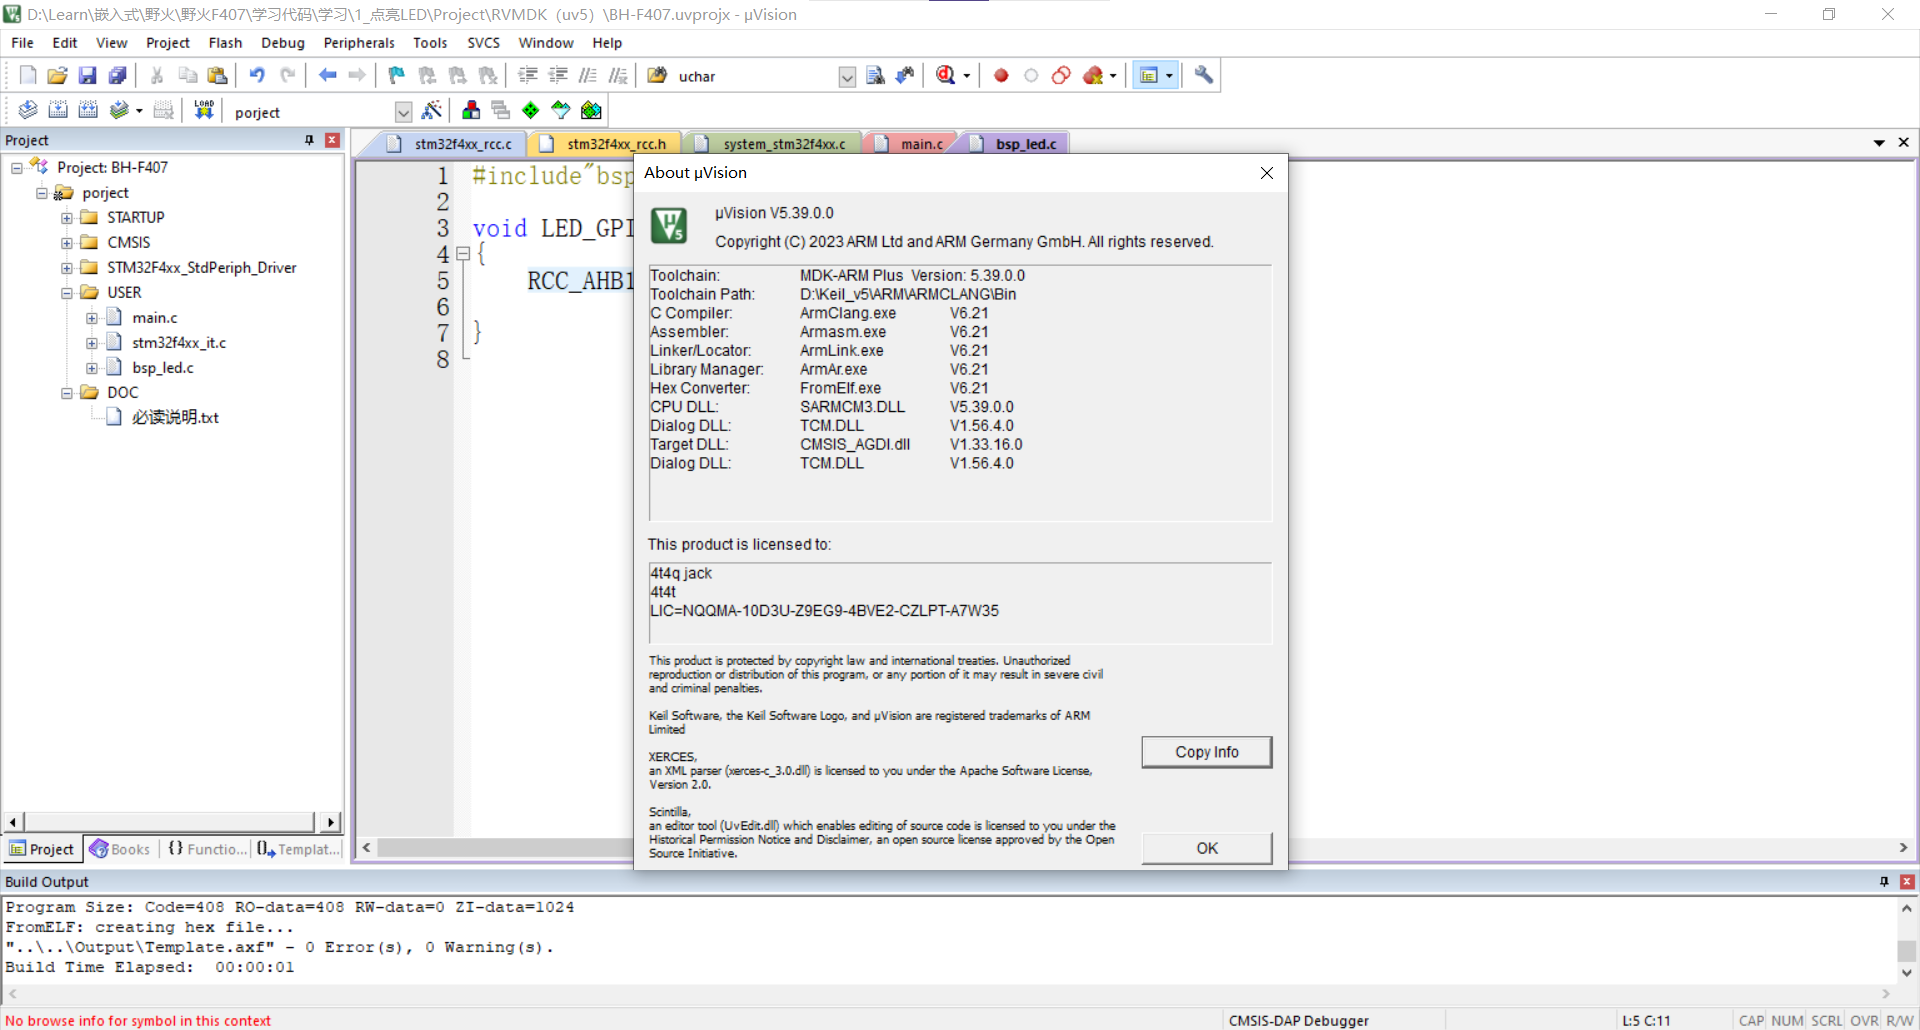Screen dimensions: 1920x1030
Task: Save all files toolbar icon
Action: click(118, 75)
